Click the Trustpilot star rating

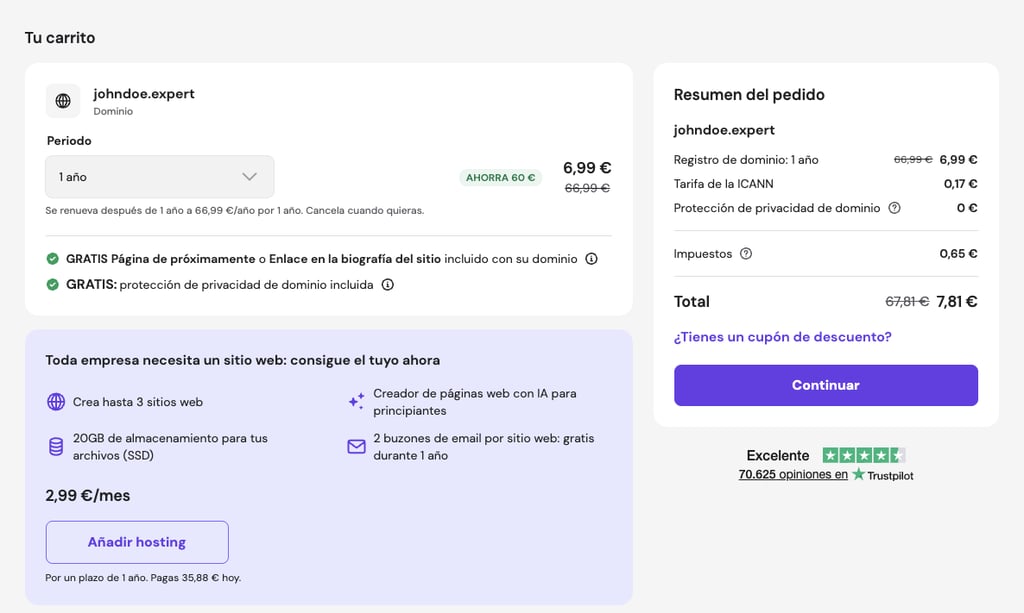[863, 455]
